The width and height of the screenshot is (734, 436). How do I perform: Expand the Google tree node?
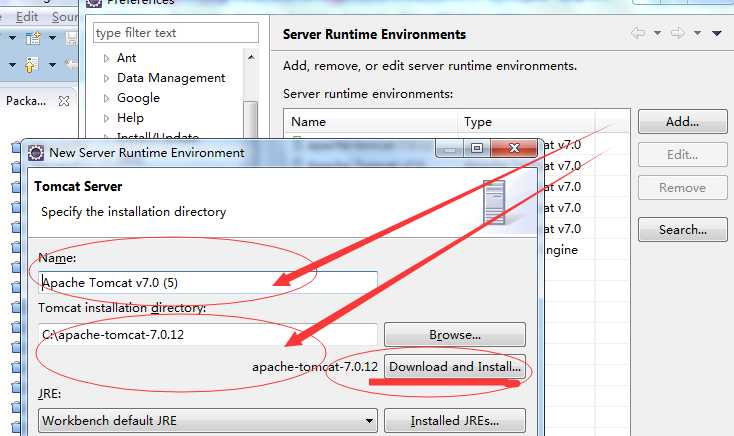click(x=106, y=98)
